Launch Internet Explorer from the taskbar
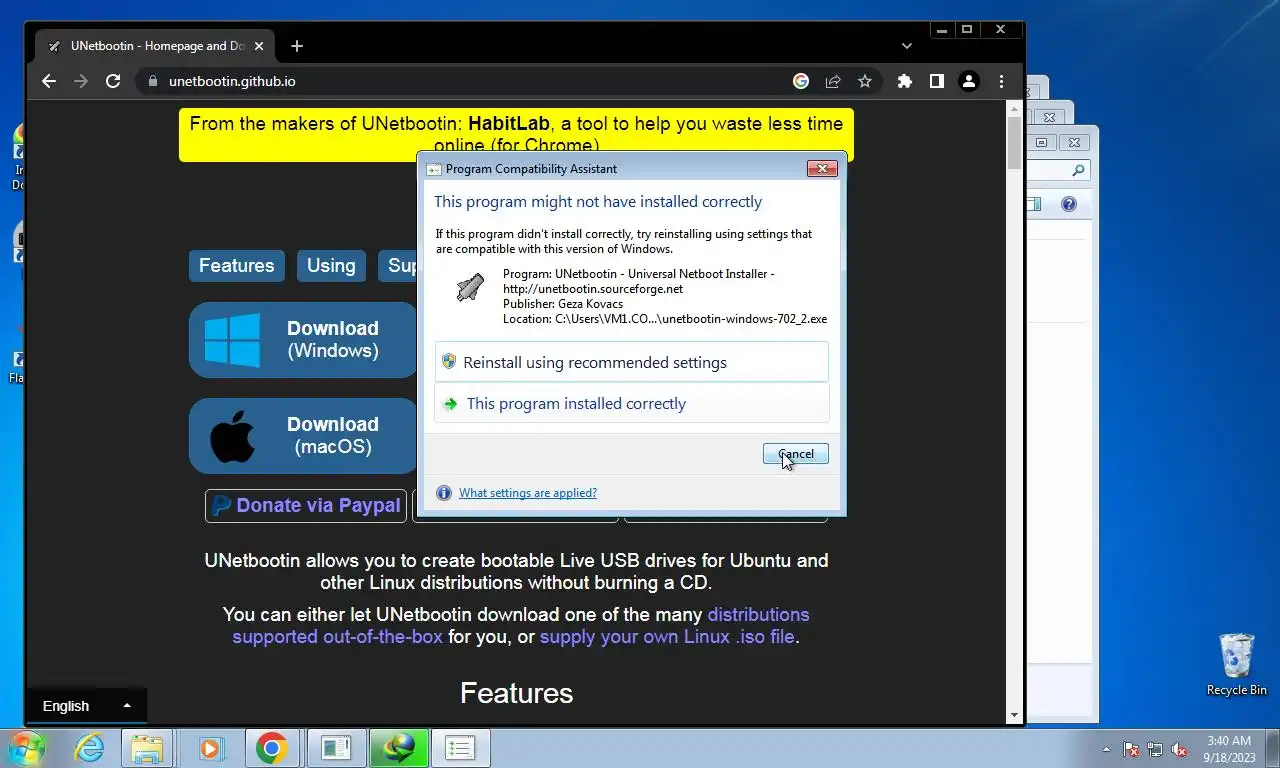This screenshot has height=768, width=1280. (89, 748)
